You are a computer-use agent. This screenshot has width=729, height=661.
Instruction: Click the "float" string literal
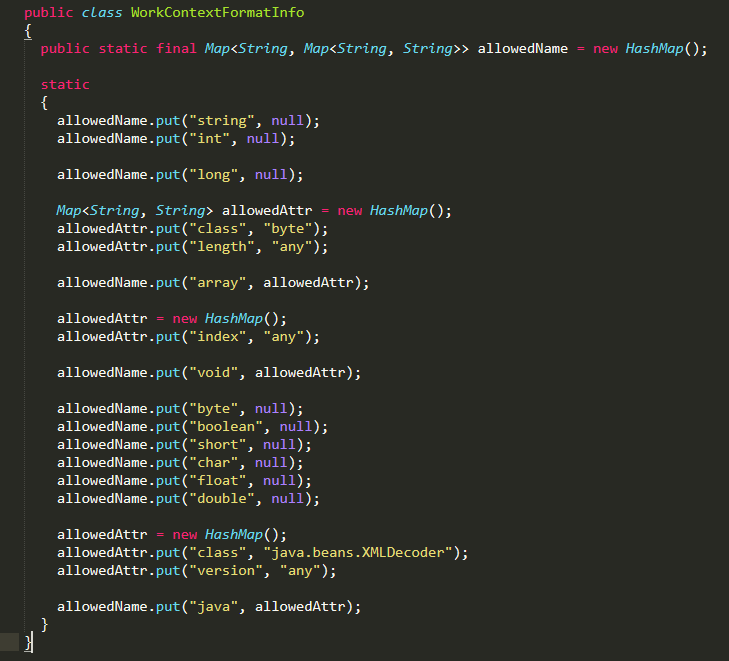point(218,480)
